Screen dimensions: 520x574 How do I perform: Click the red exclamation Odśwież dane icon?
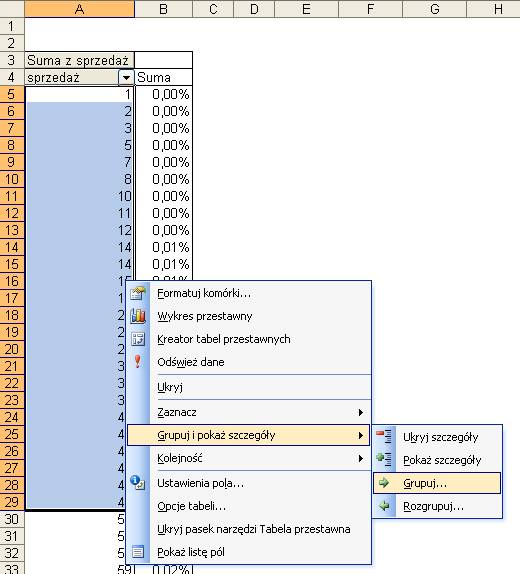pyautogui.click(x=138, y=362)
